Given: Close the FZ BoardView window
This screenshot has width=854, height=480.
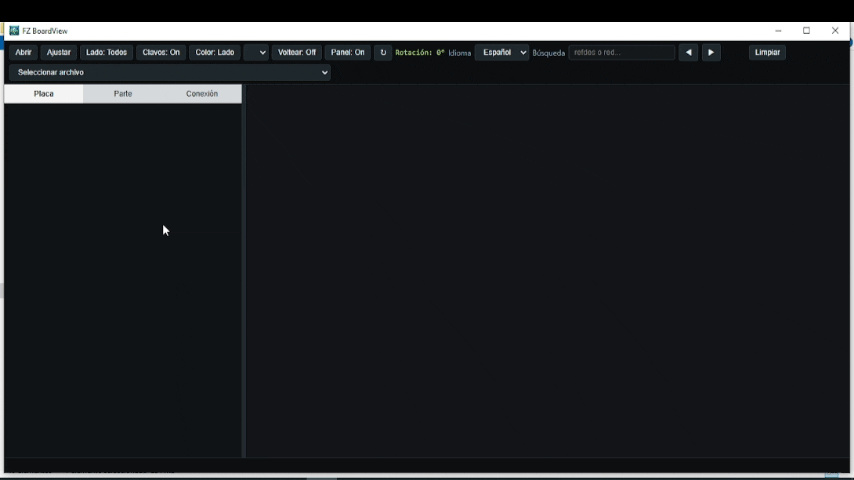Looking at the screenshot, I should (x=835, y=31).
